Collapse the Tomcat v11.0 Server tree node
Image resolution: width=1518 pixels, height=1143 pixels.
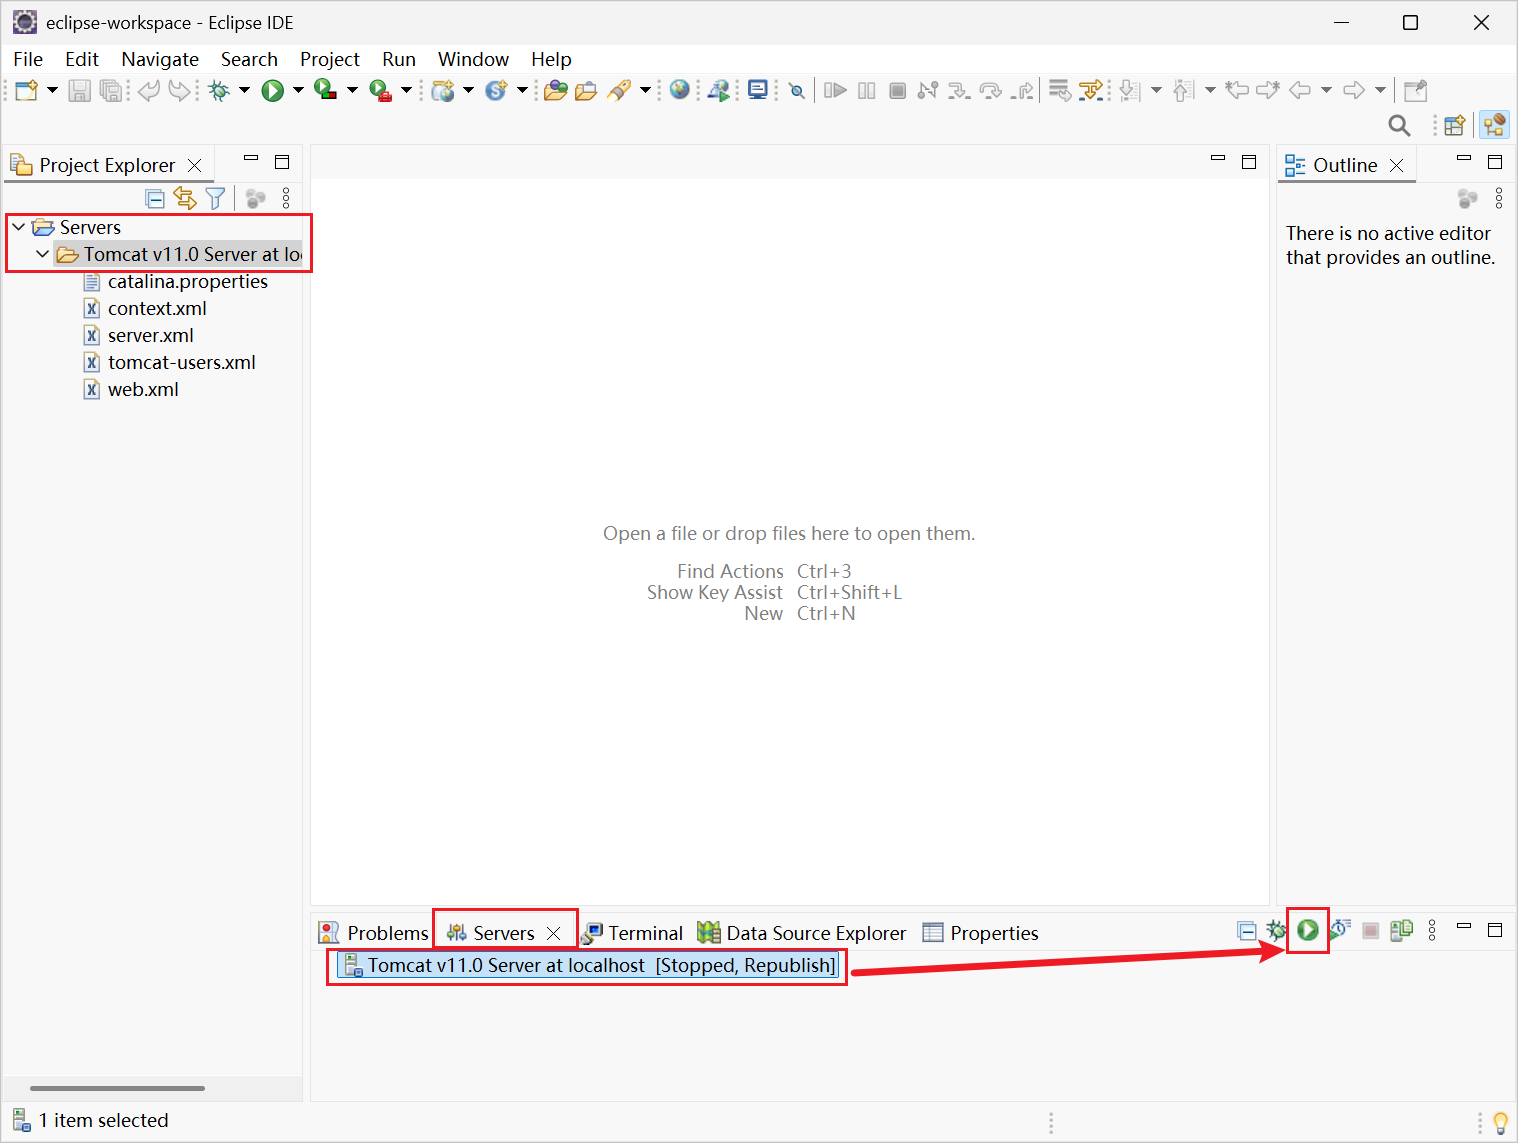42,254
